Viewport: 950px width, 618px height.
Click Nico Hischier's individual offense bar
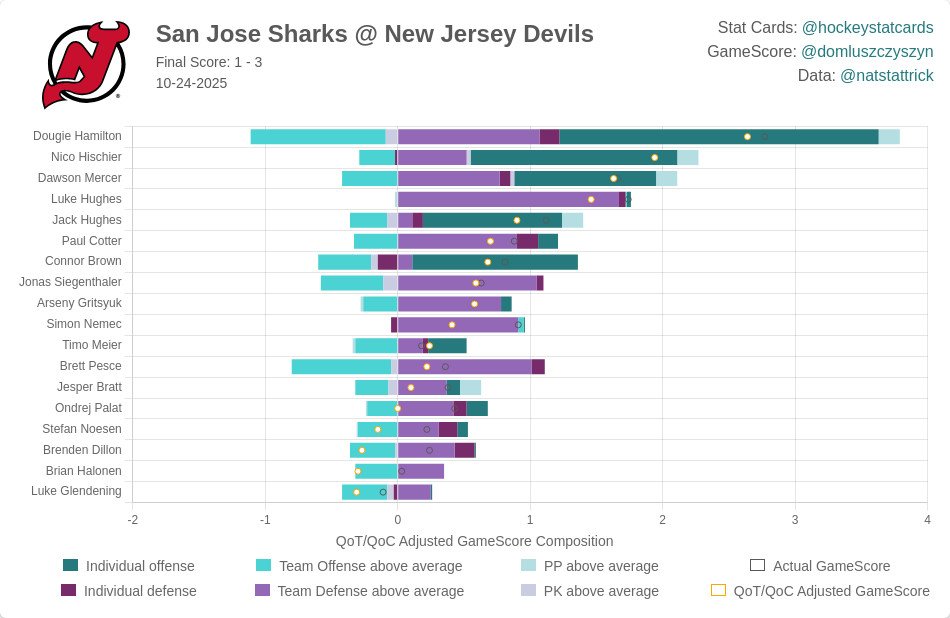coord(573,158)
